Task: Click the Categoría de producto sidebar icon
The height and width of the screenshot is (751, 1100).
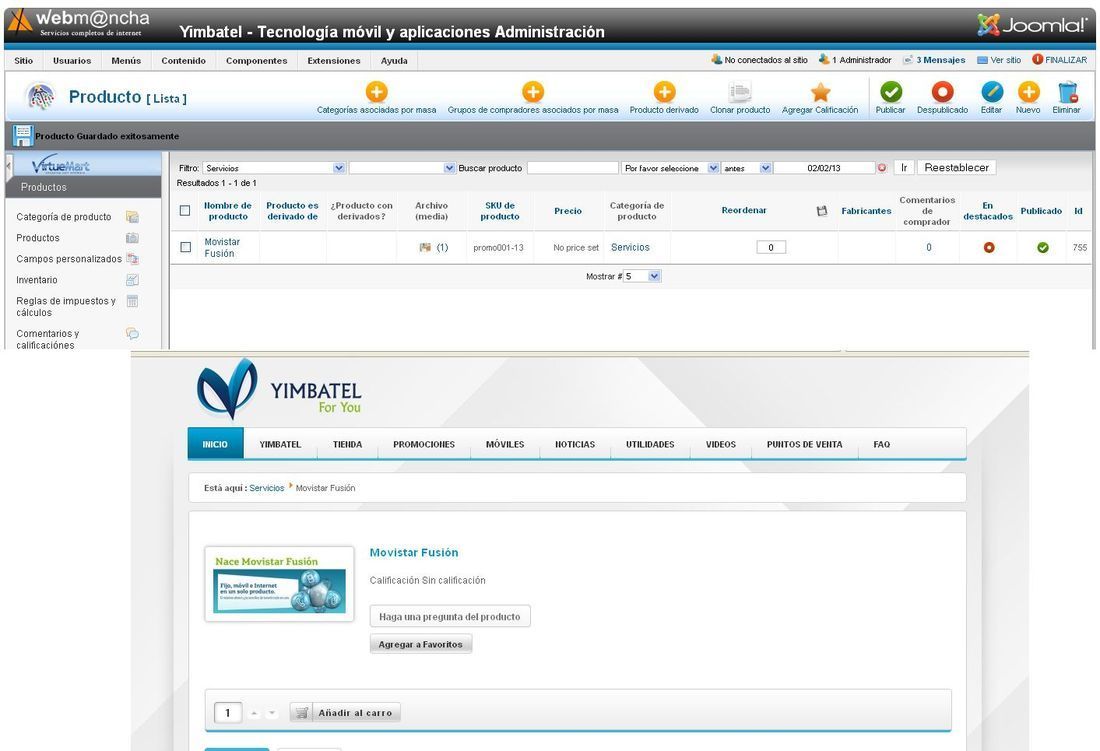Action: click(132, 217)
